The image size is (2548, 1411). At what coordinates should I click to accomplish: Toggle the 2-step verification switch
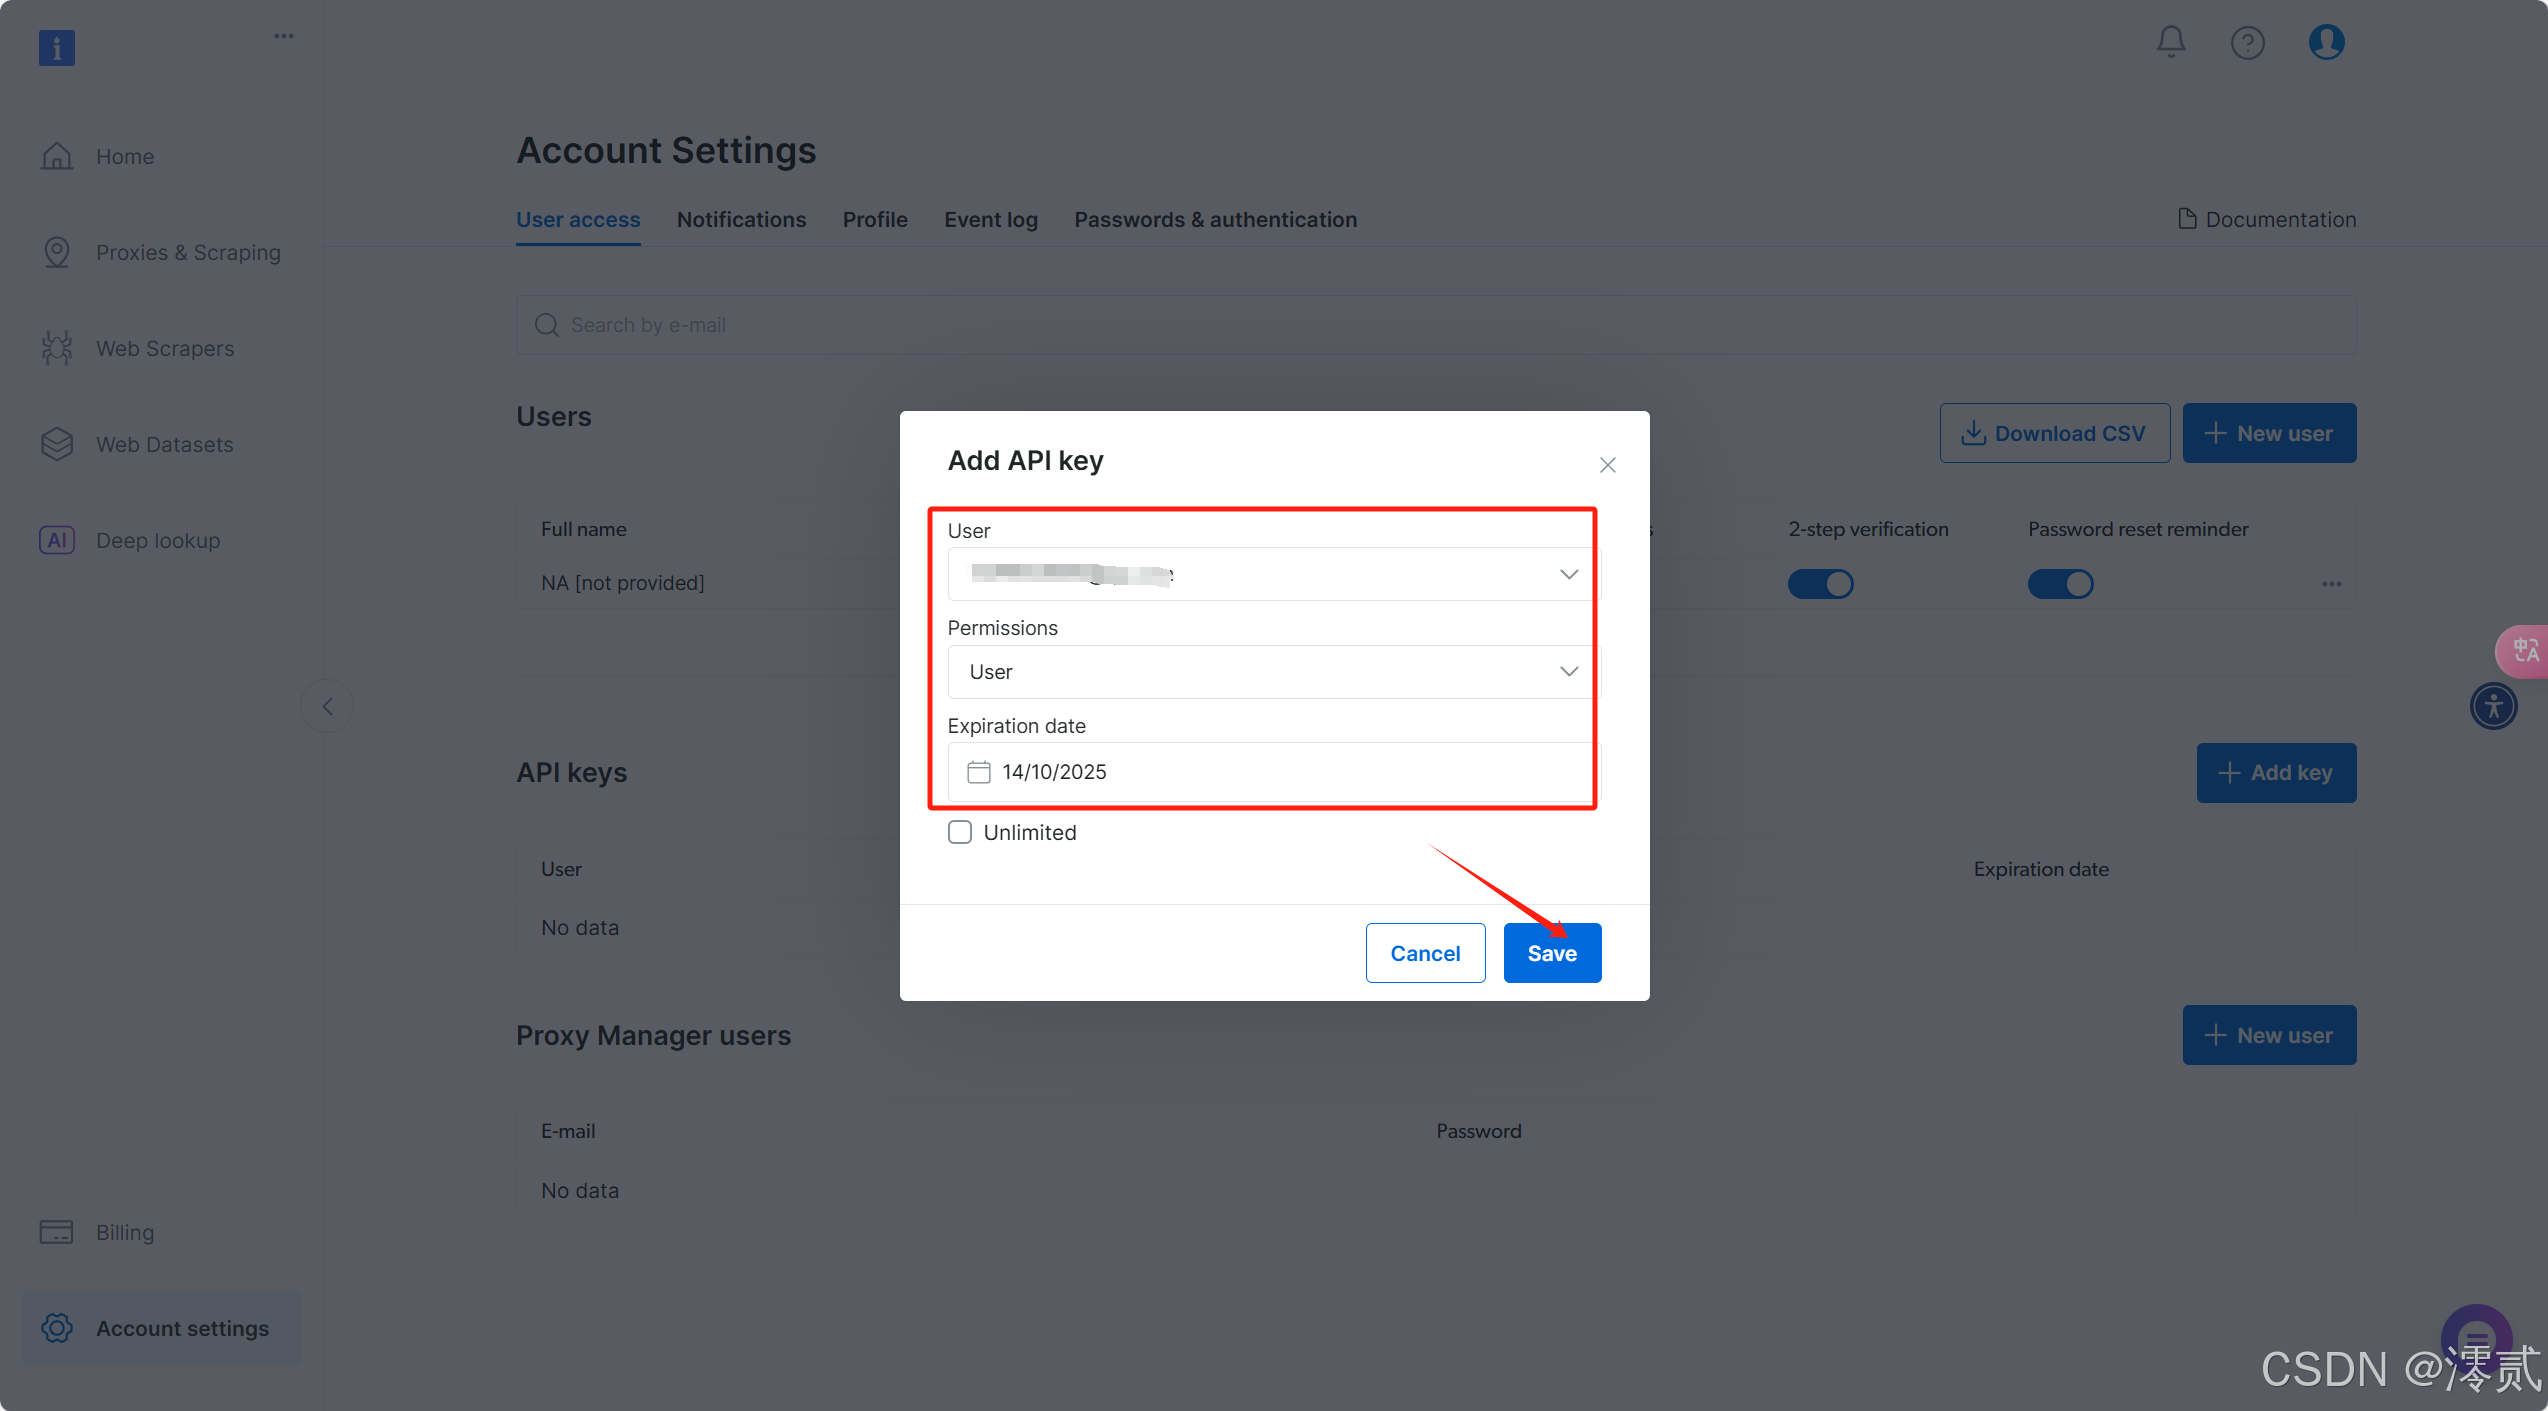pos(1820,583)
